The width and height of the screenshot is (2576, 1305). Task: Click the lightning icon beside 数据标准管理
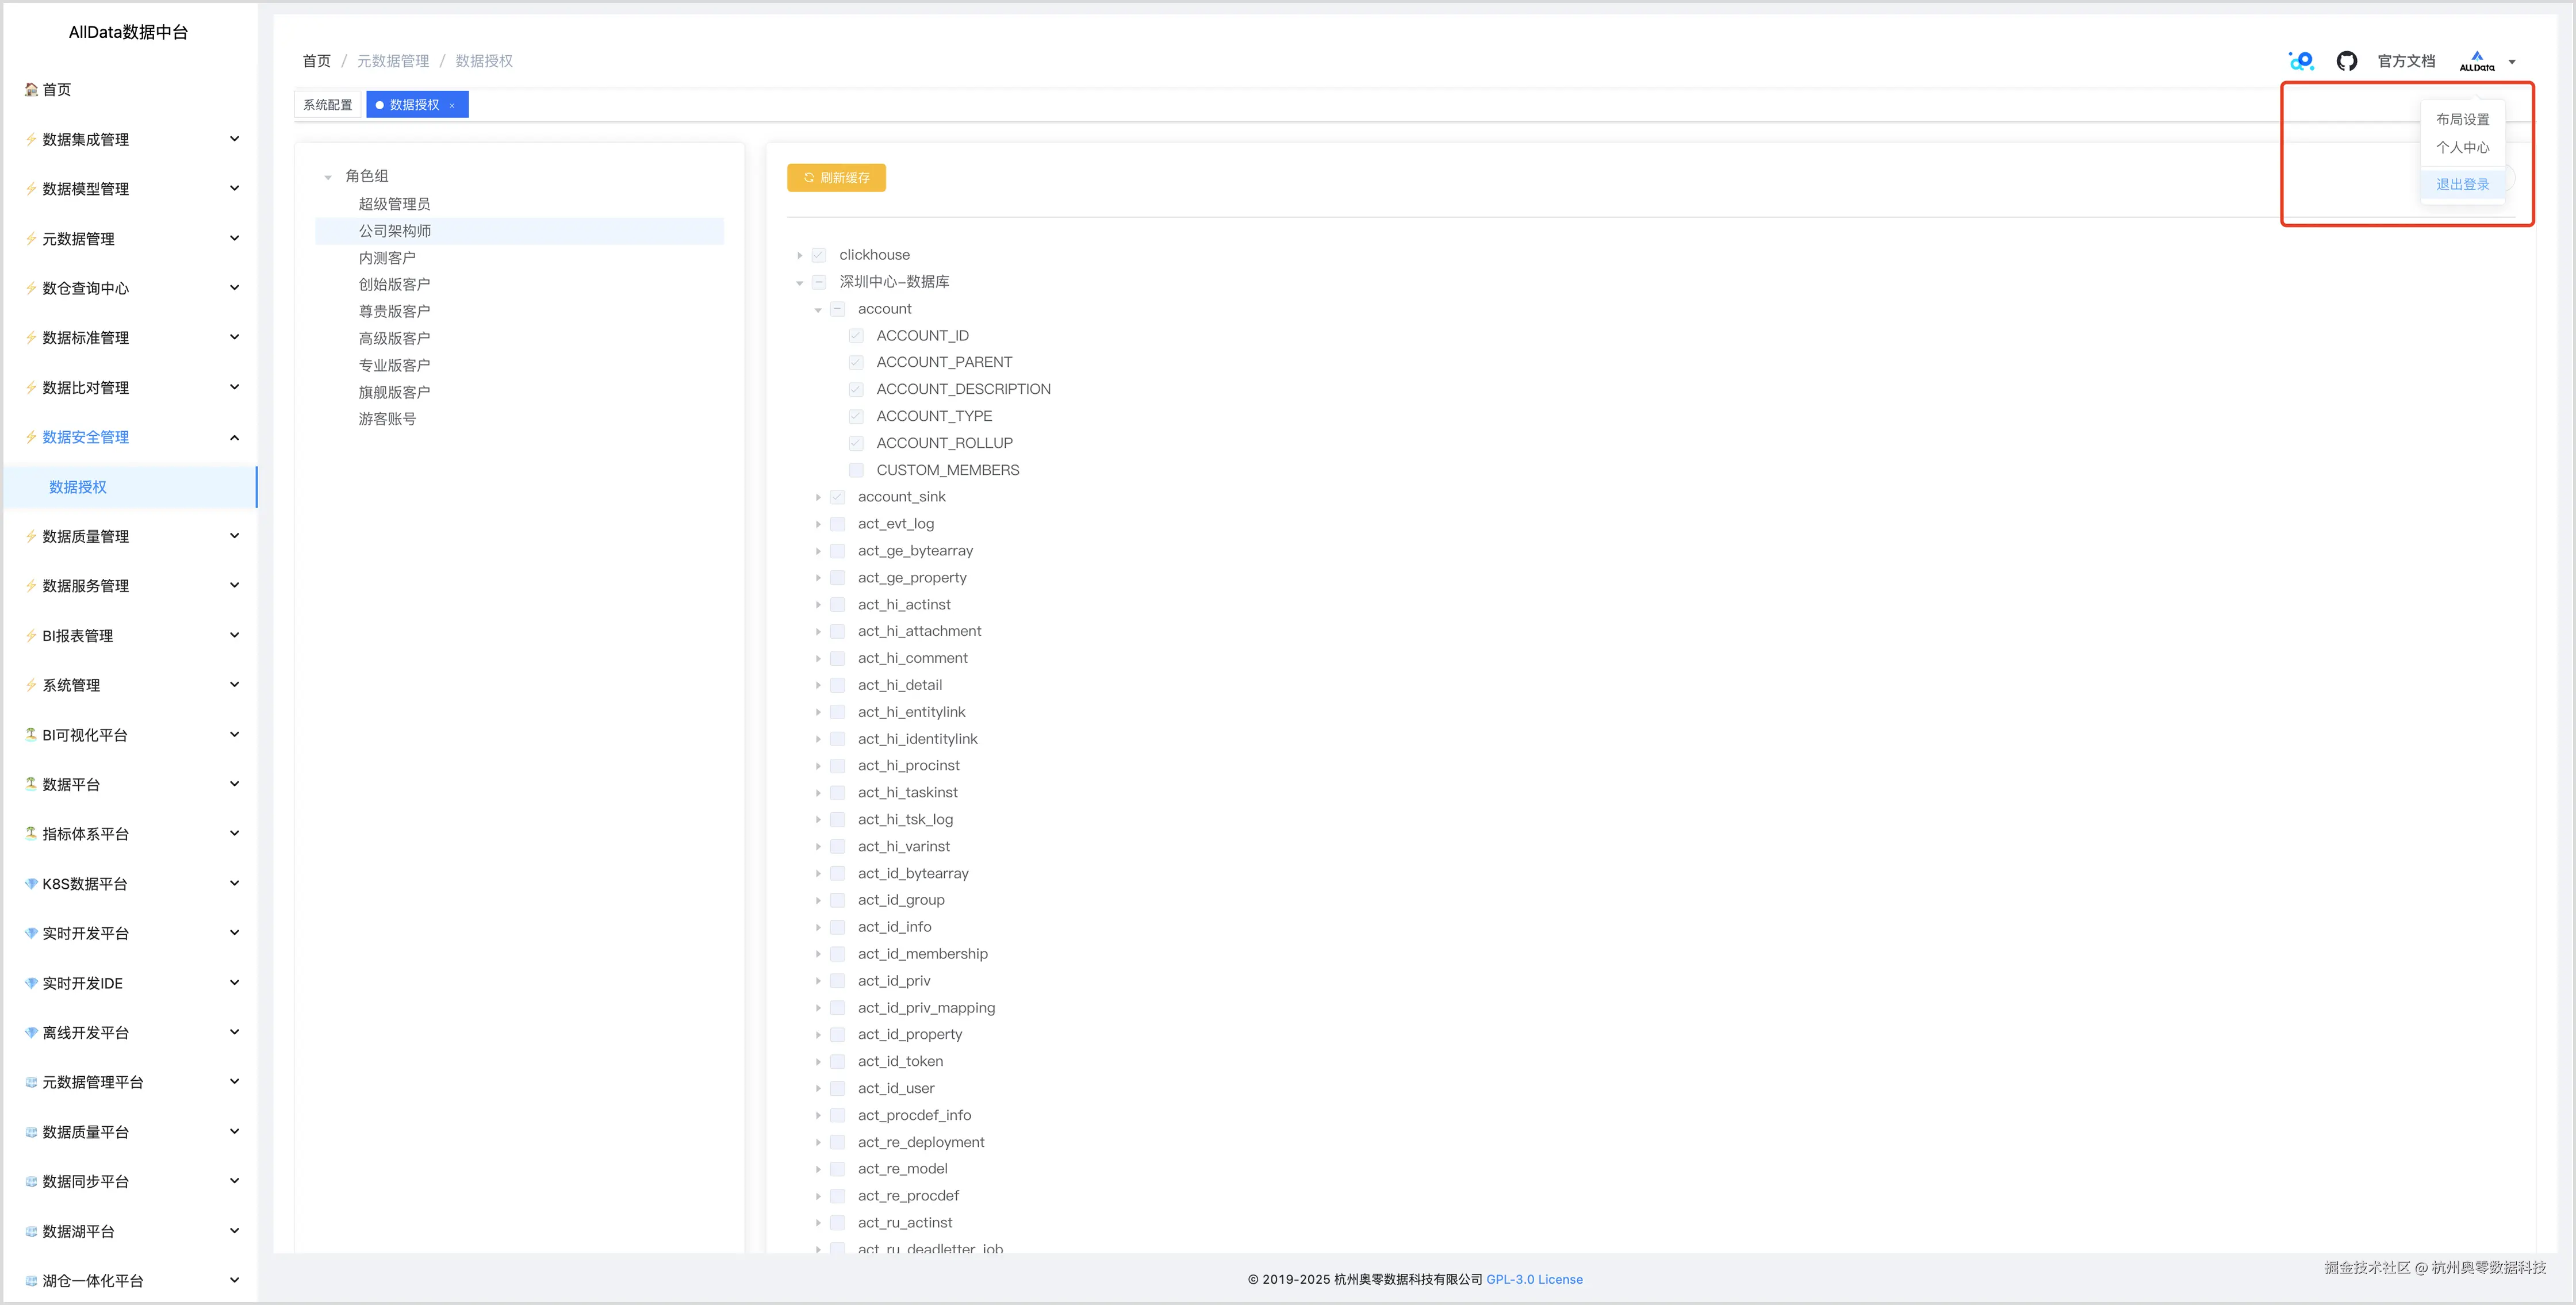point(31,338)
